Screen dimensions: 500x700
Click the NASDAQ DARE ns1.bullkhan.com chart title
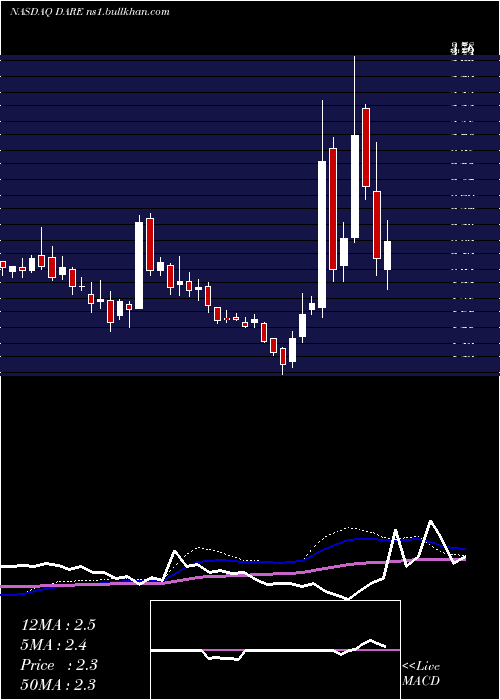[x=90, y=12]
